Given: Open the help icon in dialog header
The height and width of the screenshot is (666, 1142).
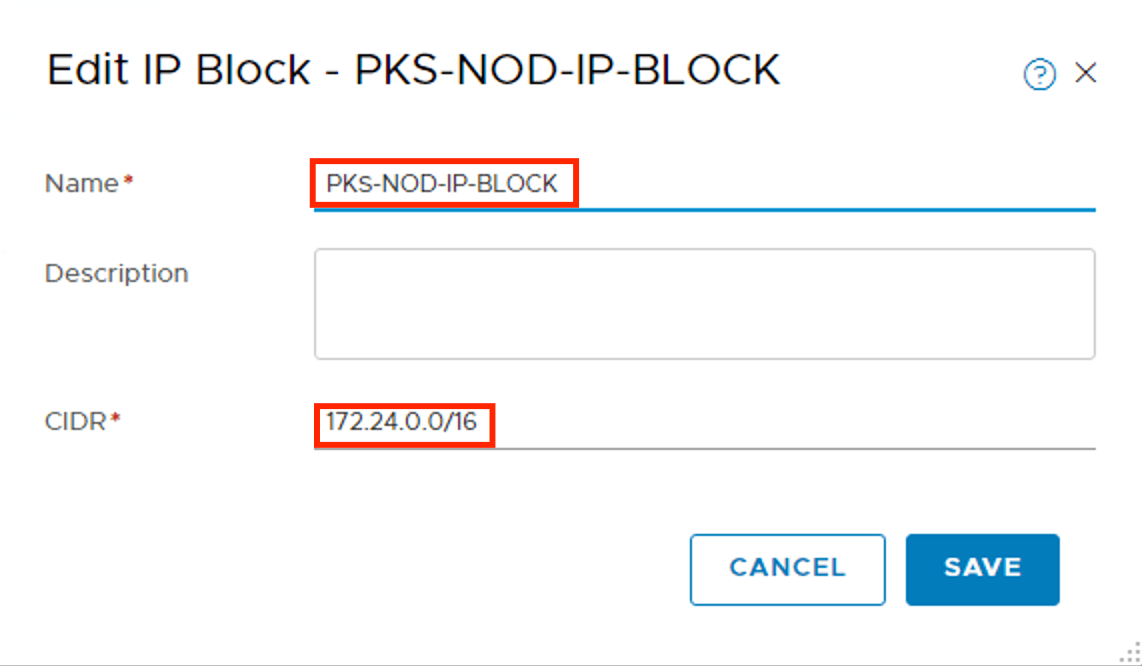Looking at the screenshot, I should pyautogui.click(x=1039, y=74).
